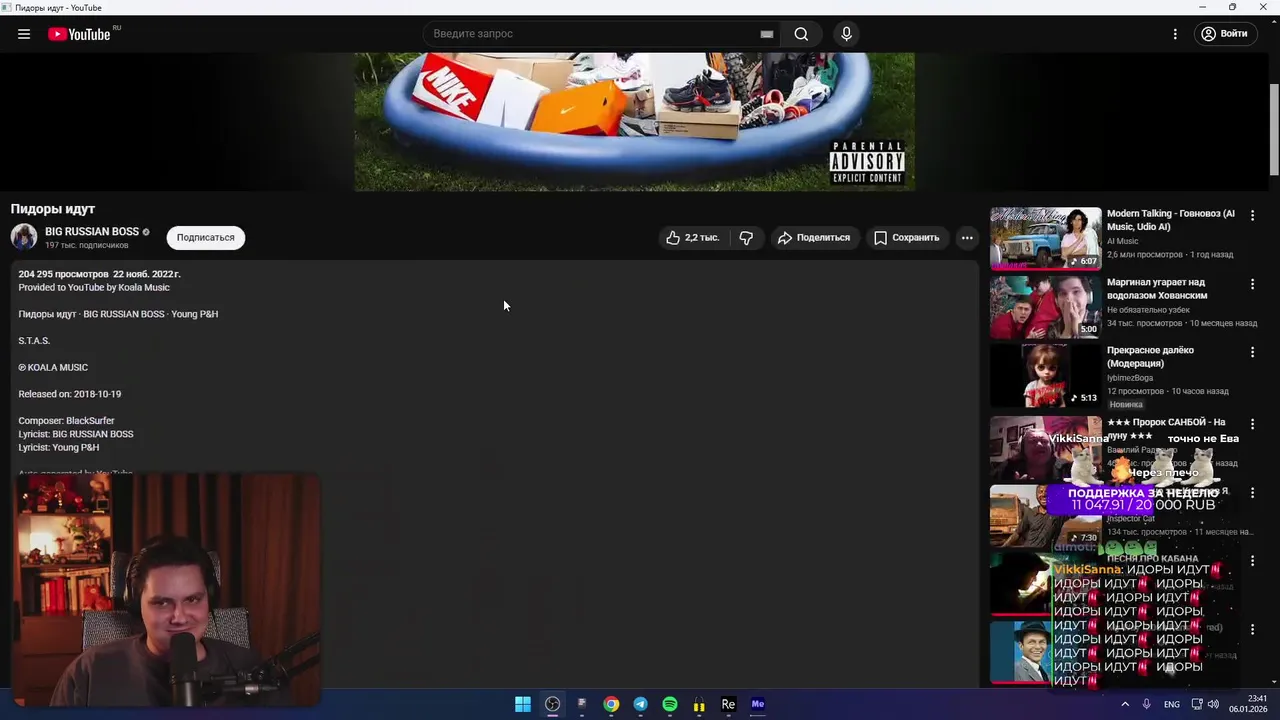Switch to OBS Studio in the taskbar
Viewport: 1280px width, 720px height.
point(552,704)
